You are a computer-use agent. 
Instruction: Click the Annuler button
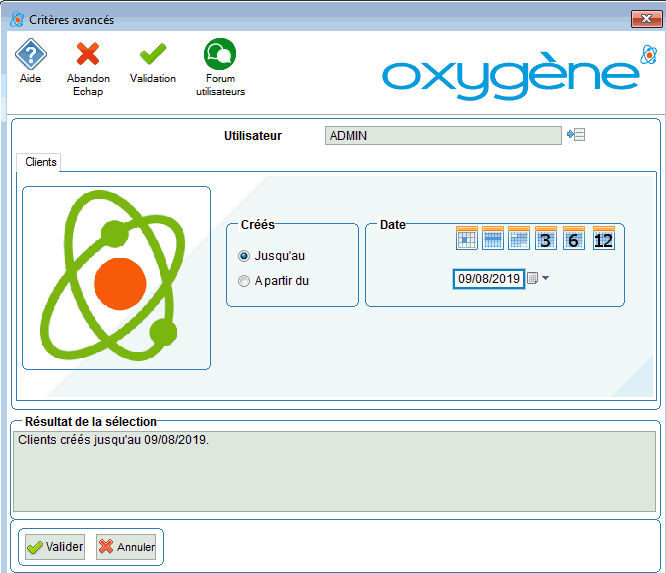(126, 547)
